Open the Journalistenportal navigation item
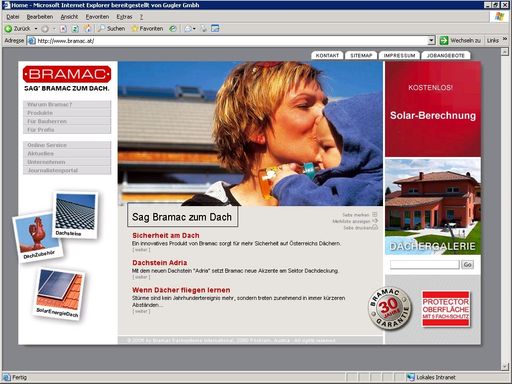Viewport: 512px width, 384px height. [67, 170]
